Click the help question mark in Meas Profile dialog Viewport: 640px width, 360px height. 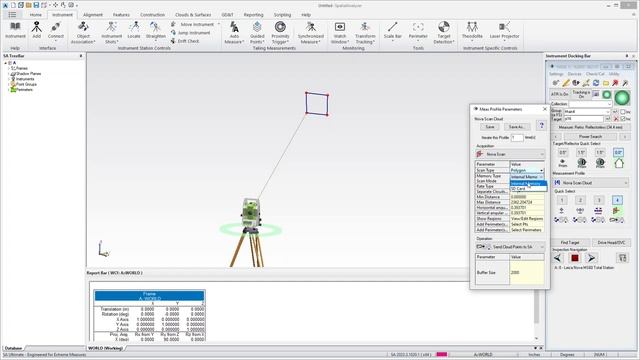tap(542, 126)
